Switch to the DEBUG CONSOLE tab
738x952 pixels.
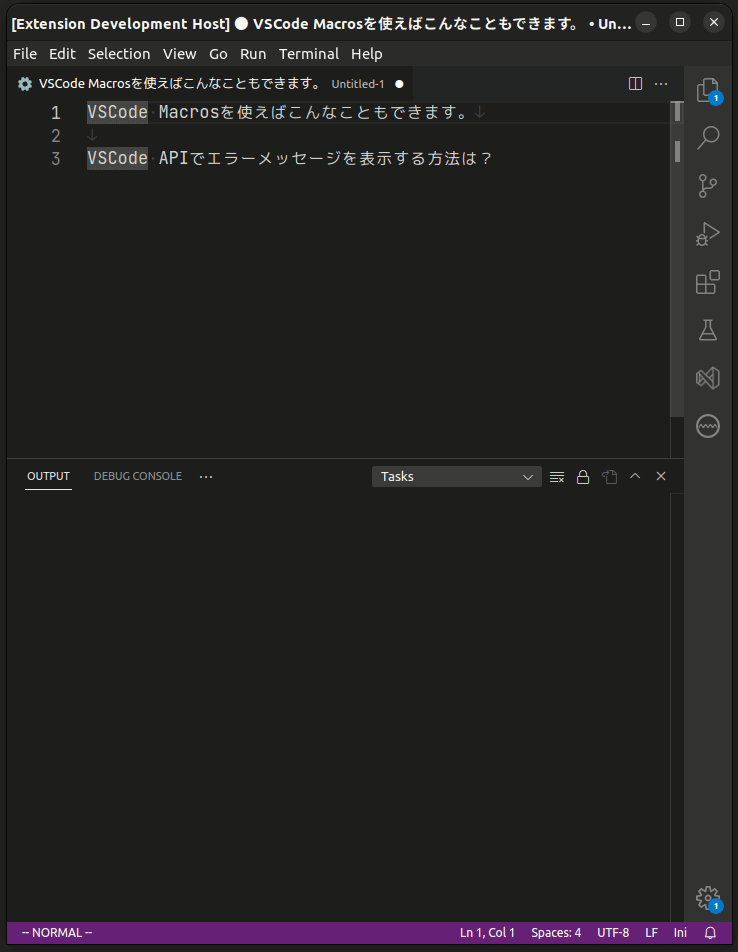point(138,477)
